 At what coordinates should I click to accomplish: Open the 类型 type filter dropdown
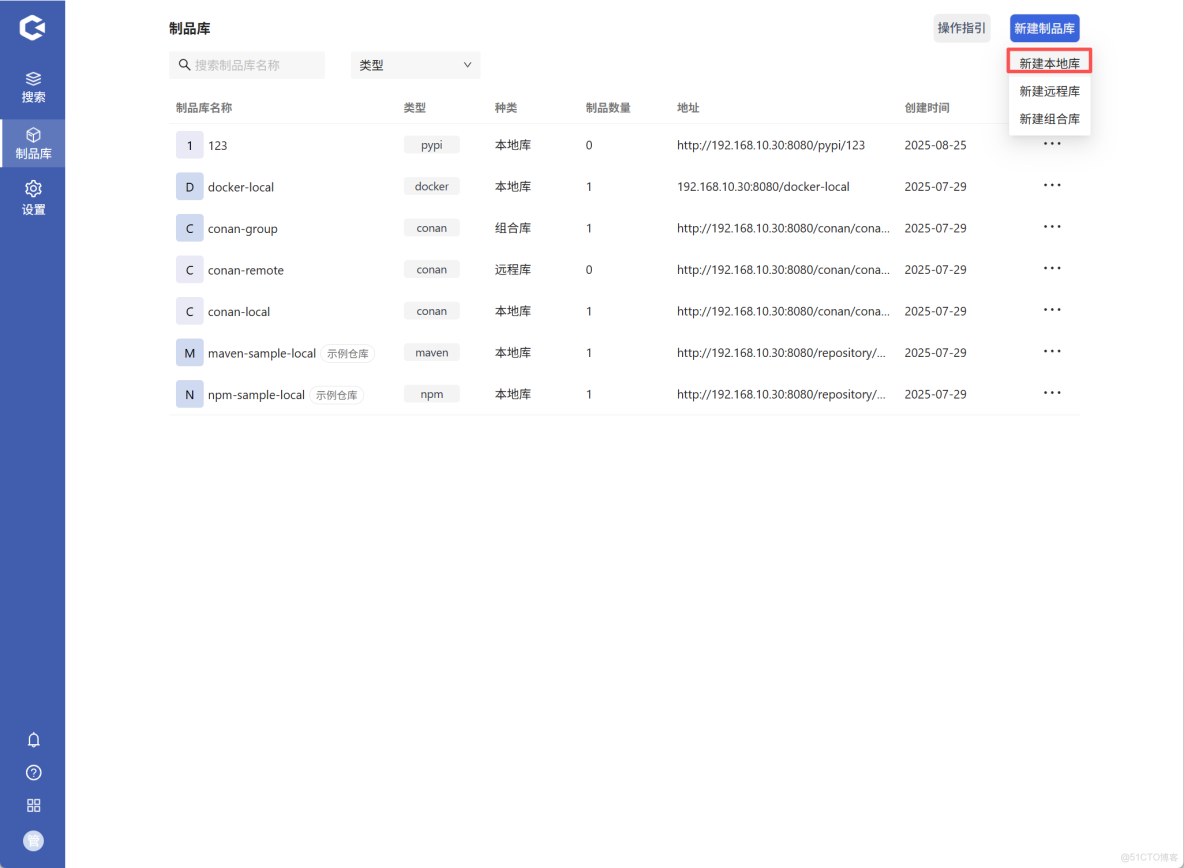coord(415,64)
